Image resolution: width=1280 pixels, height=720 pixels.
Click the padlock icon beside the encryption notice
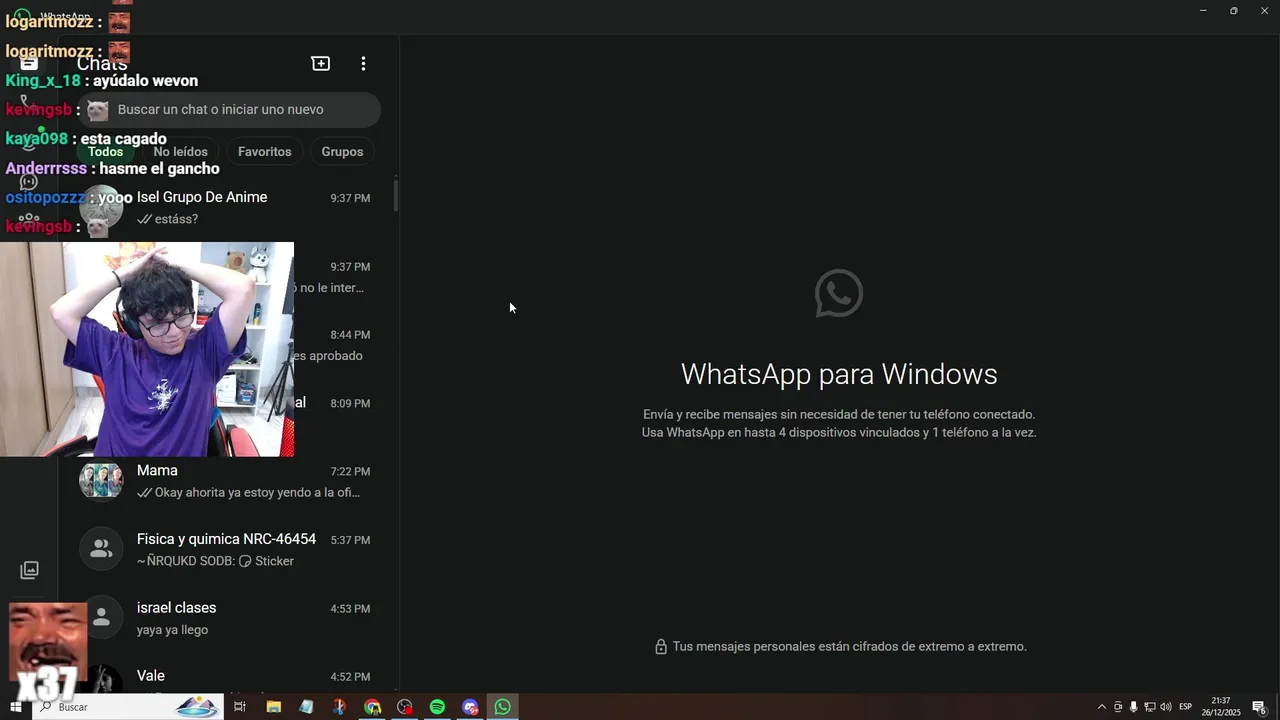[660, 647]
